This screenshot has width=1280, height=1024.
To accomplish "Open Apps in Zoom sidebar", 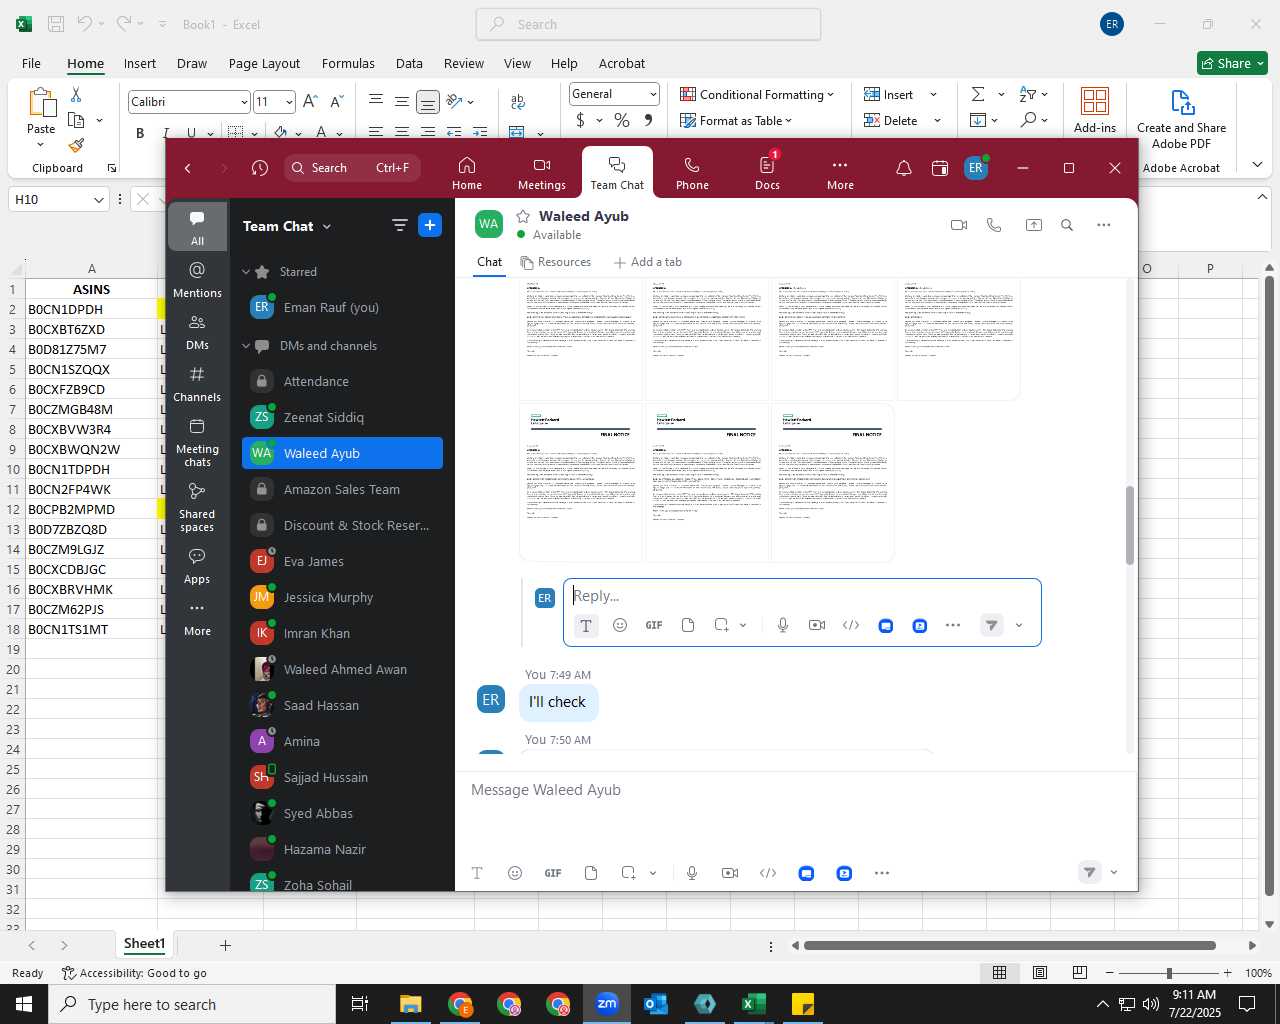I will (197, 566).
